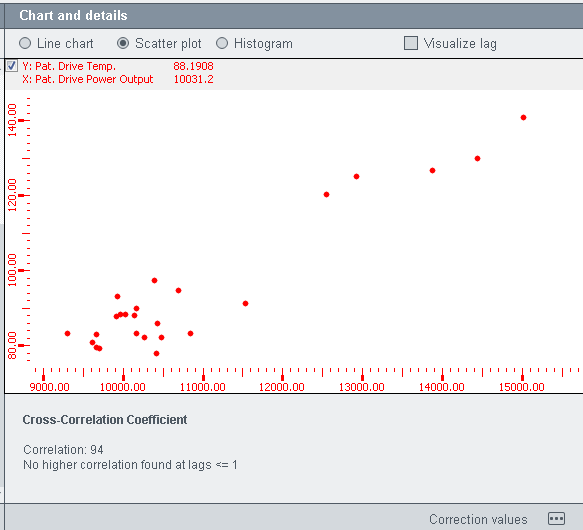Click the 12000.00 x-axis label
The image size is (583, 530).
tap(282, 387)
